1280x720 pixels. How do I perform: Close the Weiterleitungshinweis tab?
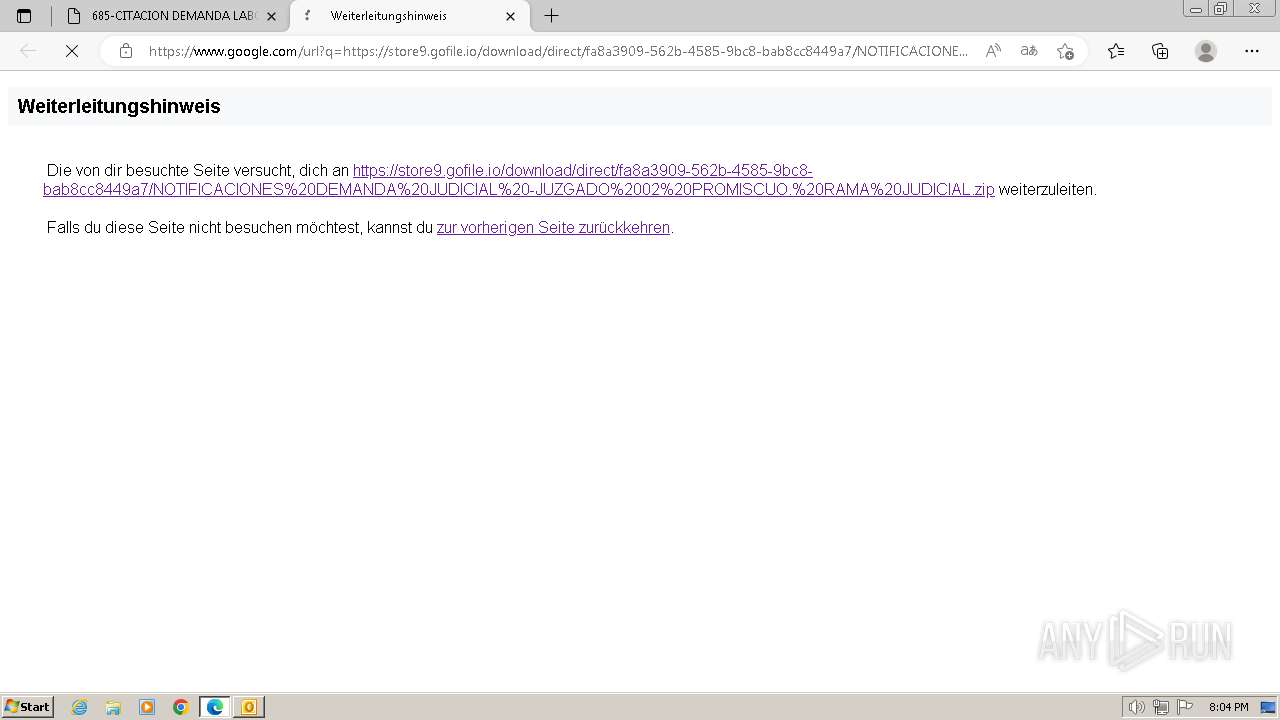(x=510, y=16)
